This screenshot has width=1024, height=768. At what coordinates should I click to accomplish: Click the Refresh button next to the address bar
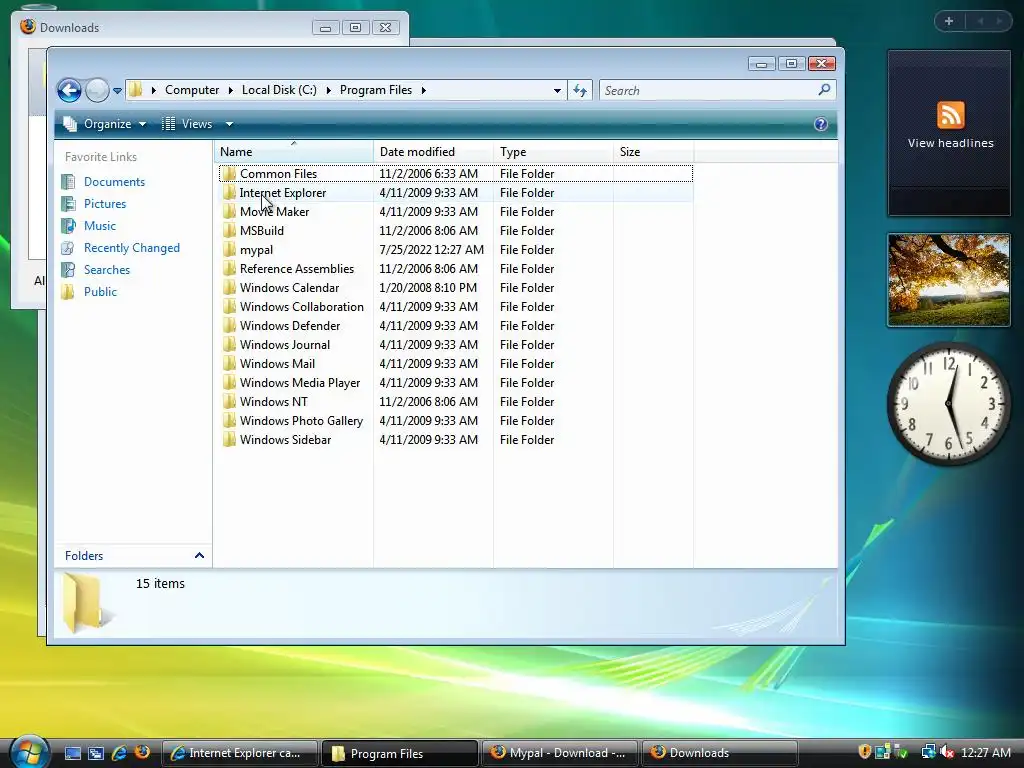[580, 90]
